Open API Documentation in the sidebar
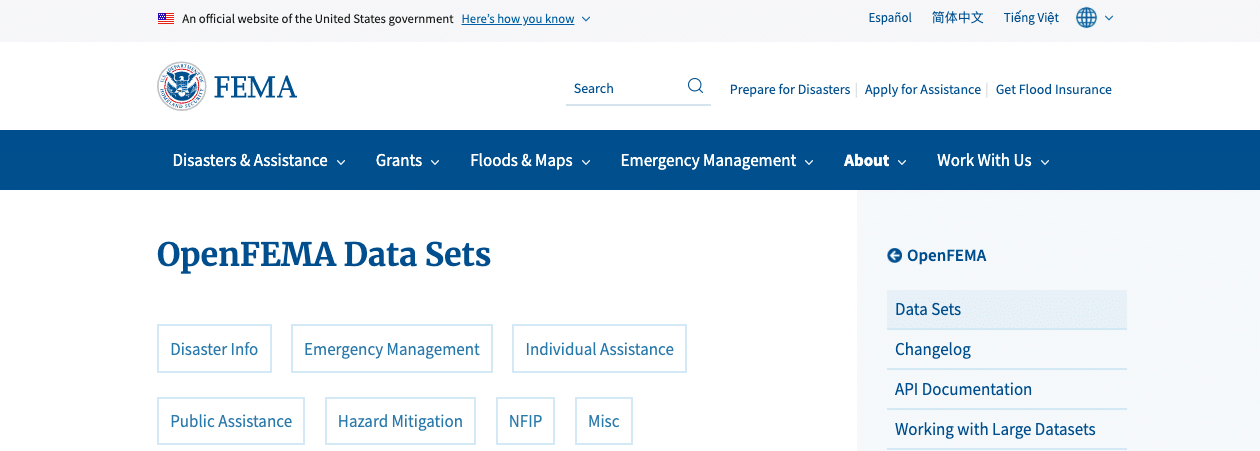The width and height of the screenshot is (1260, 451). [x=963, y=389]
